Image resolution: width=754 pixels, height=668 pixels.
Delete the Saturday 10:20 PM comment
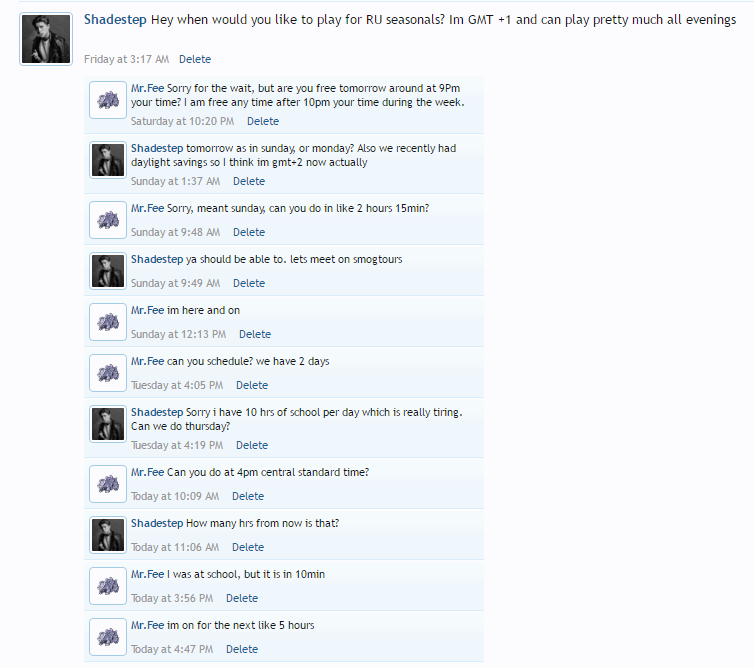point(263,121)
